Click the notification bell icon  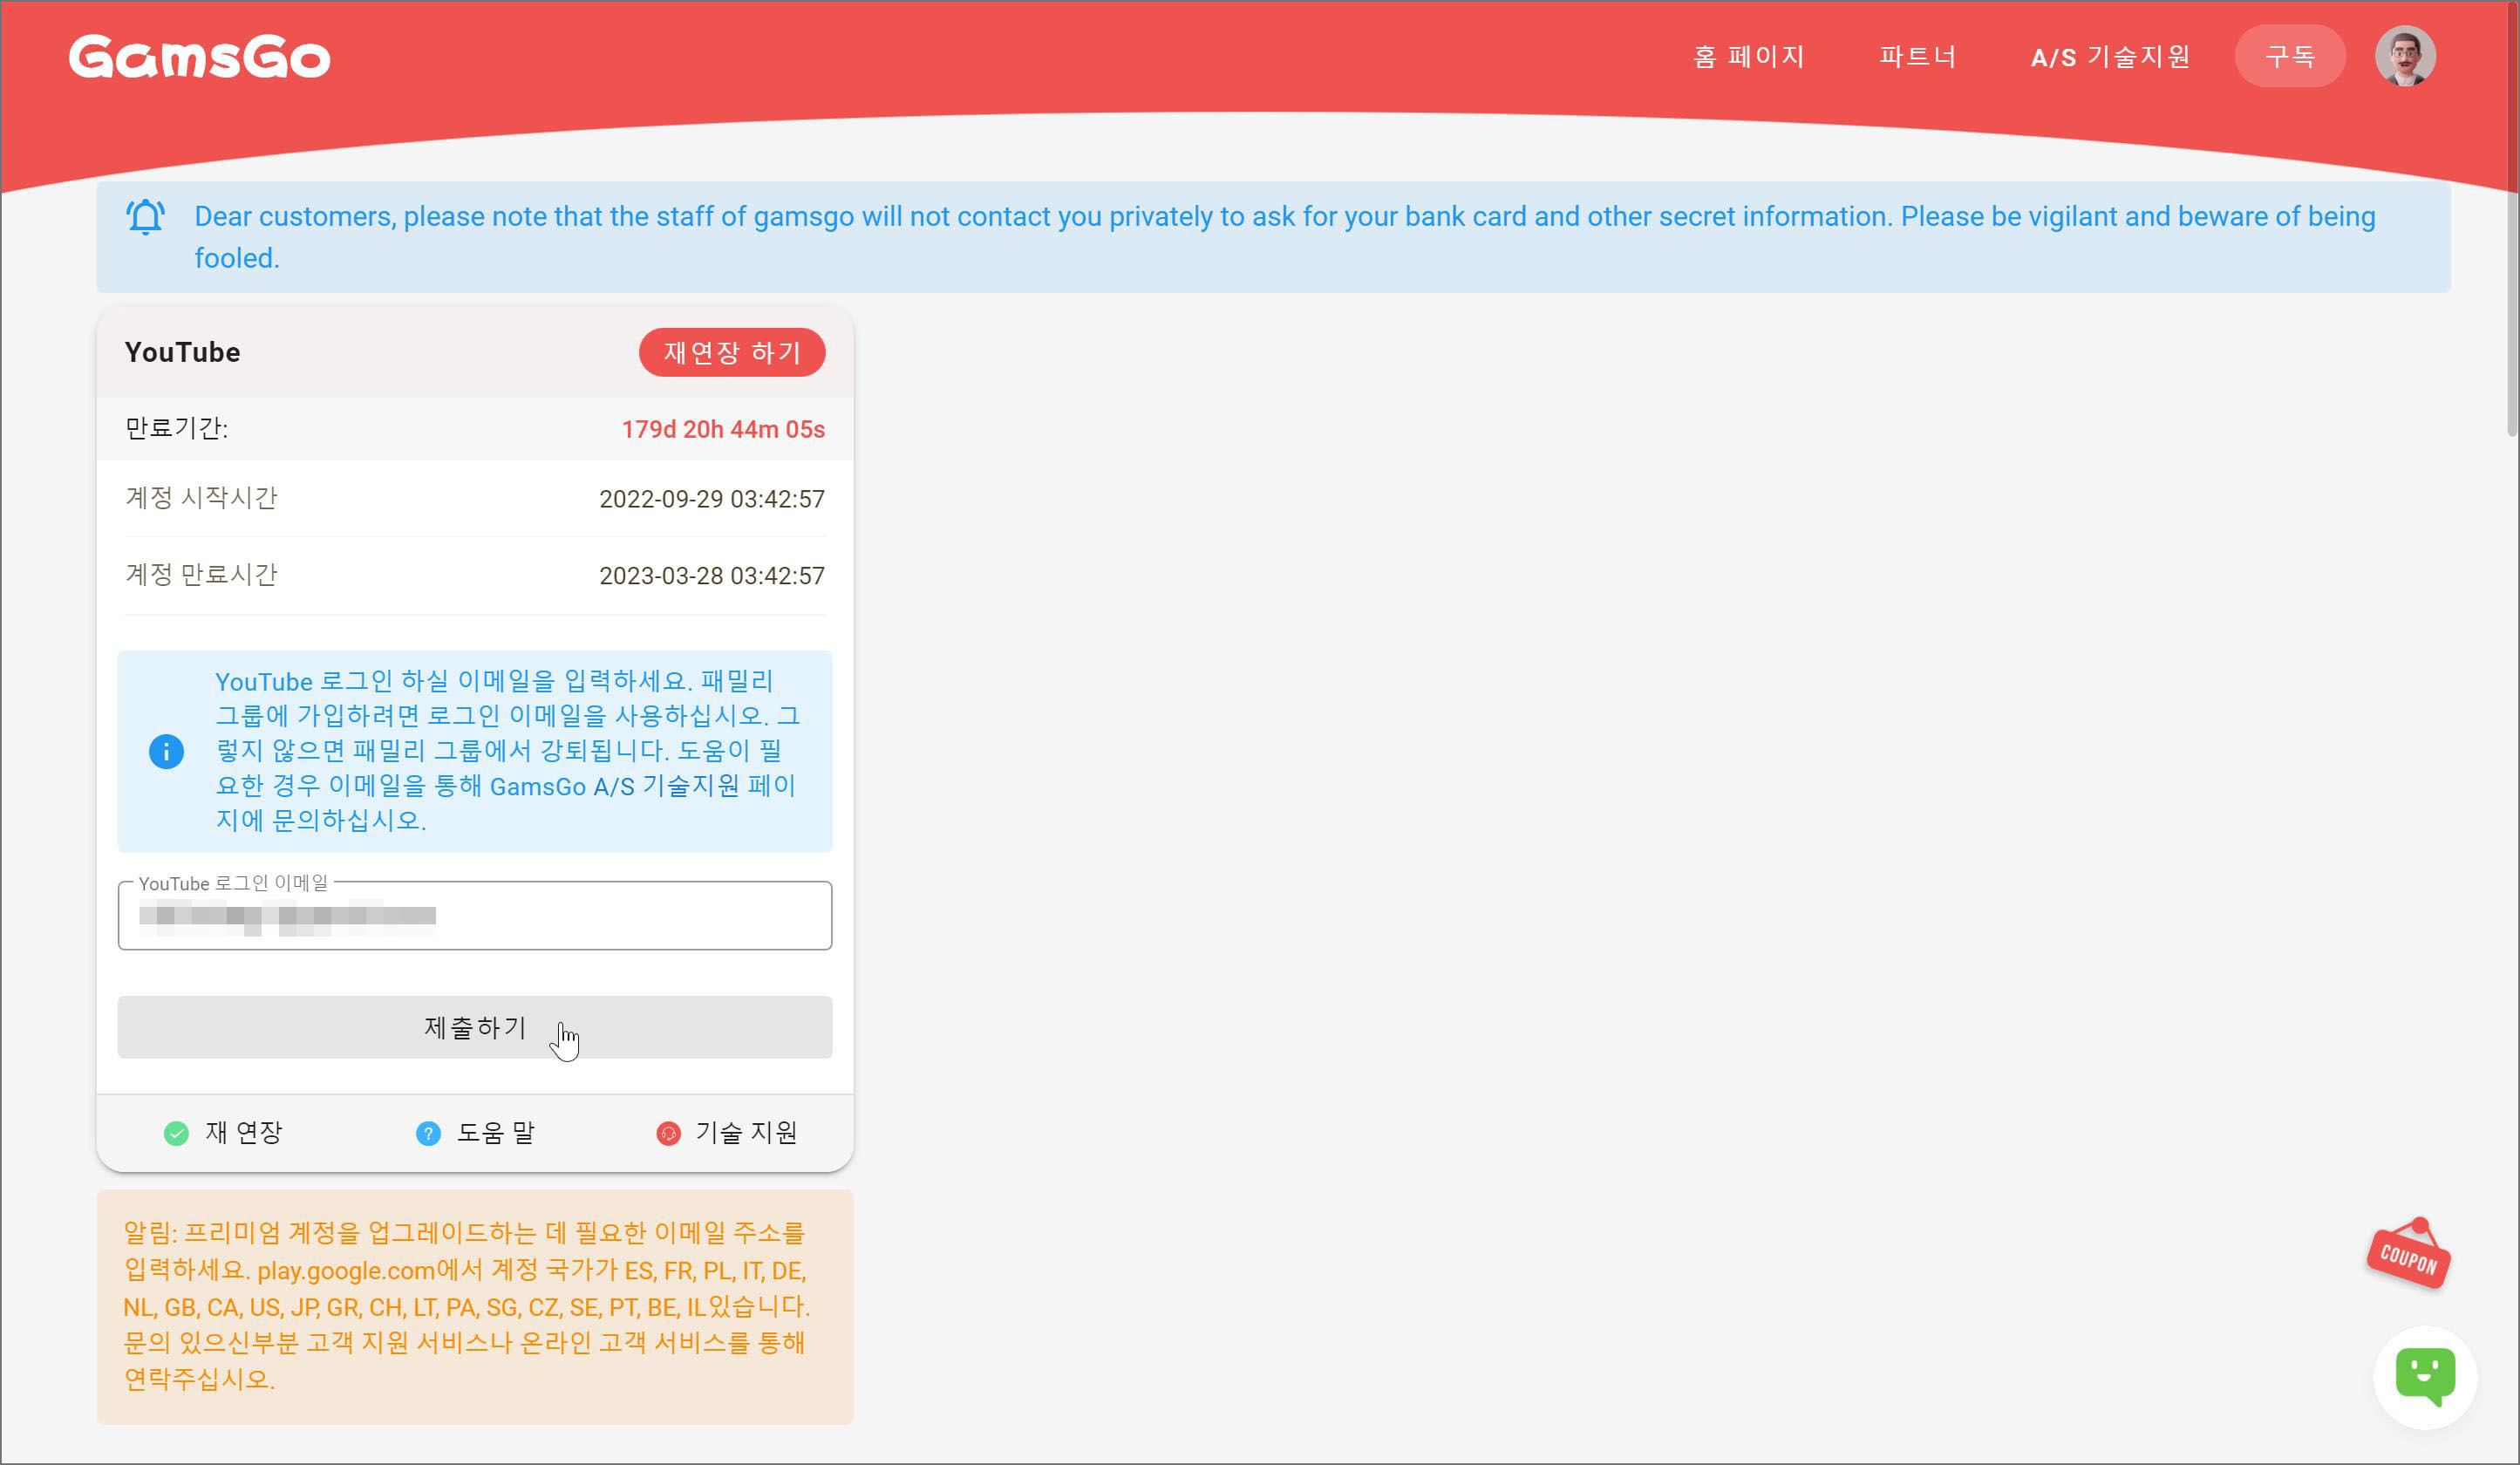(x=146, y=216)
